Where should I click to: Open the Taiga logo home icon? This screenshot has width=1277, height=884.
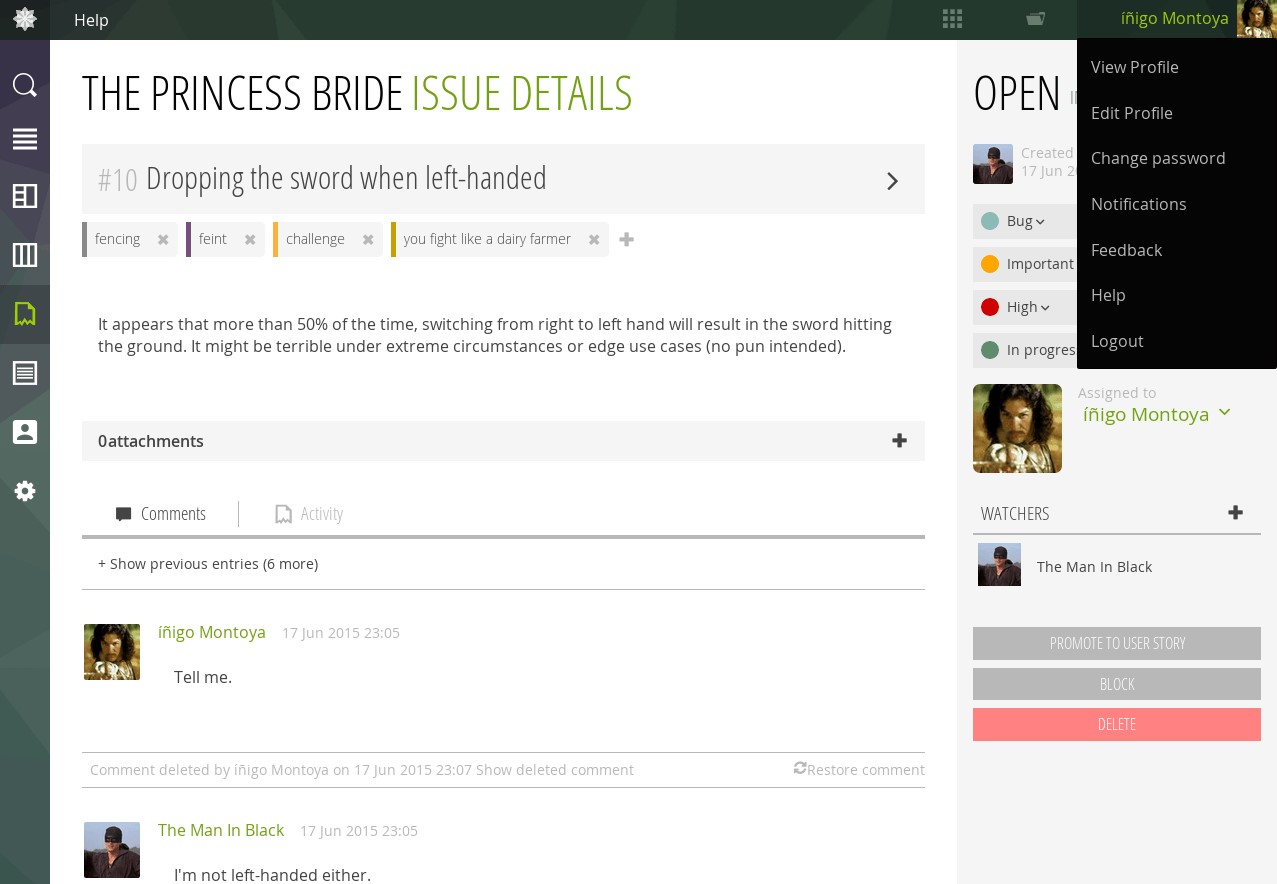(25, 19)
